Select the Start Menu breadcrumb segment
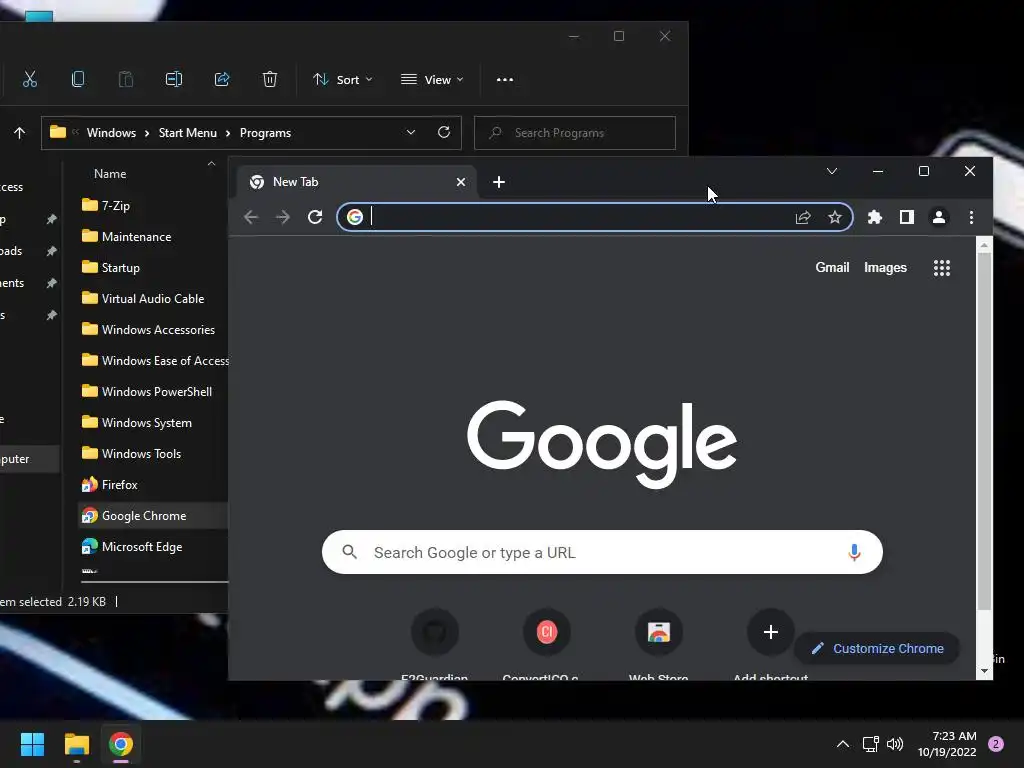The width and height of the screenshot is (1024, 768). [187, 133]
